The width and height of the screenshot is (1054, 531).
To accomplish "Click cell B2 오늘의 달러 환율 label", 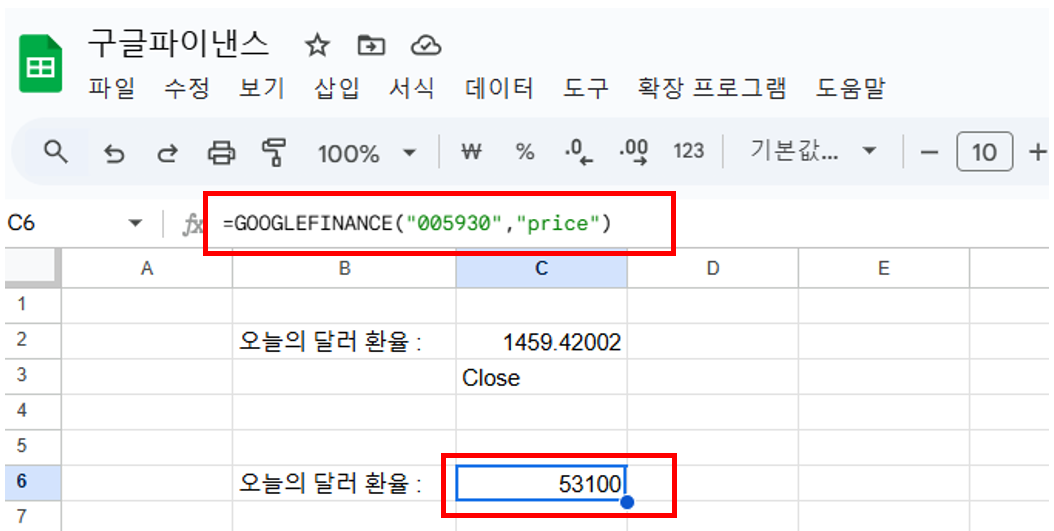I will [344, 341].
